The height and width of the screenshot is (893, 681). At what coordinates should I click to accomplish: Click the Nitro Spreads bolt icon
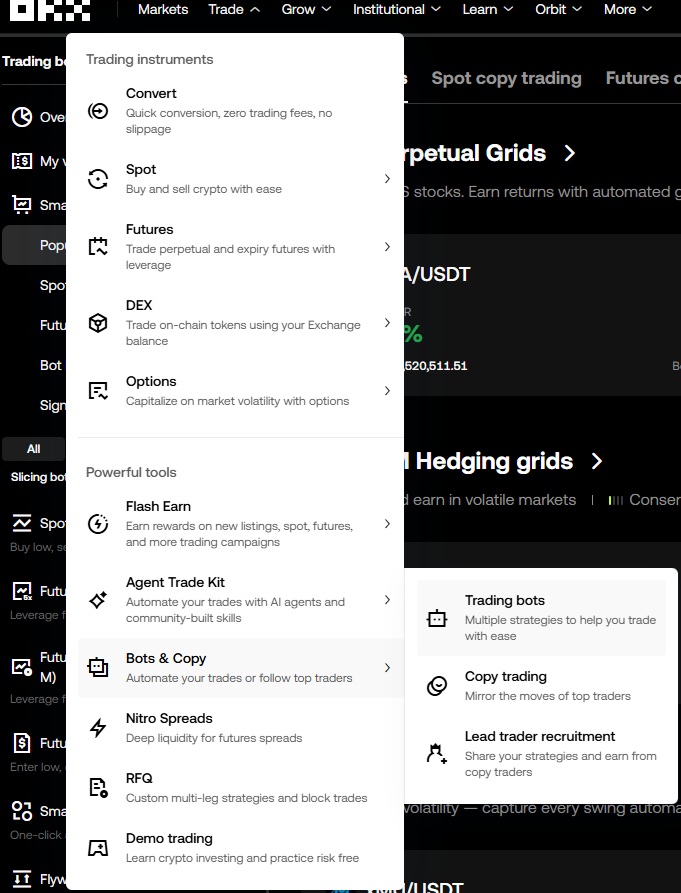tap(98, 728)
